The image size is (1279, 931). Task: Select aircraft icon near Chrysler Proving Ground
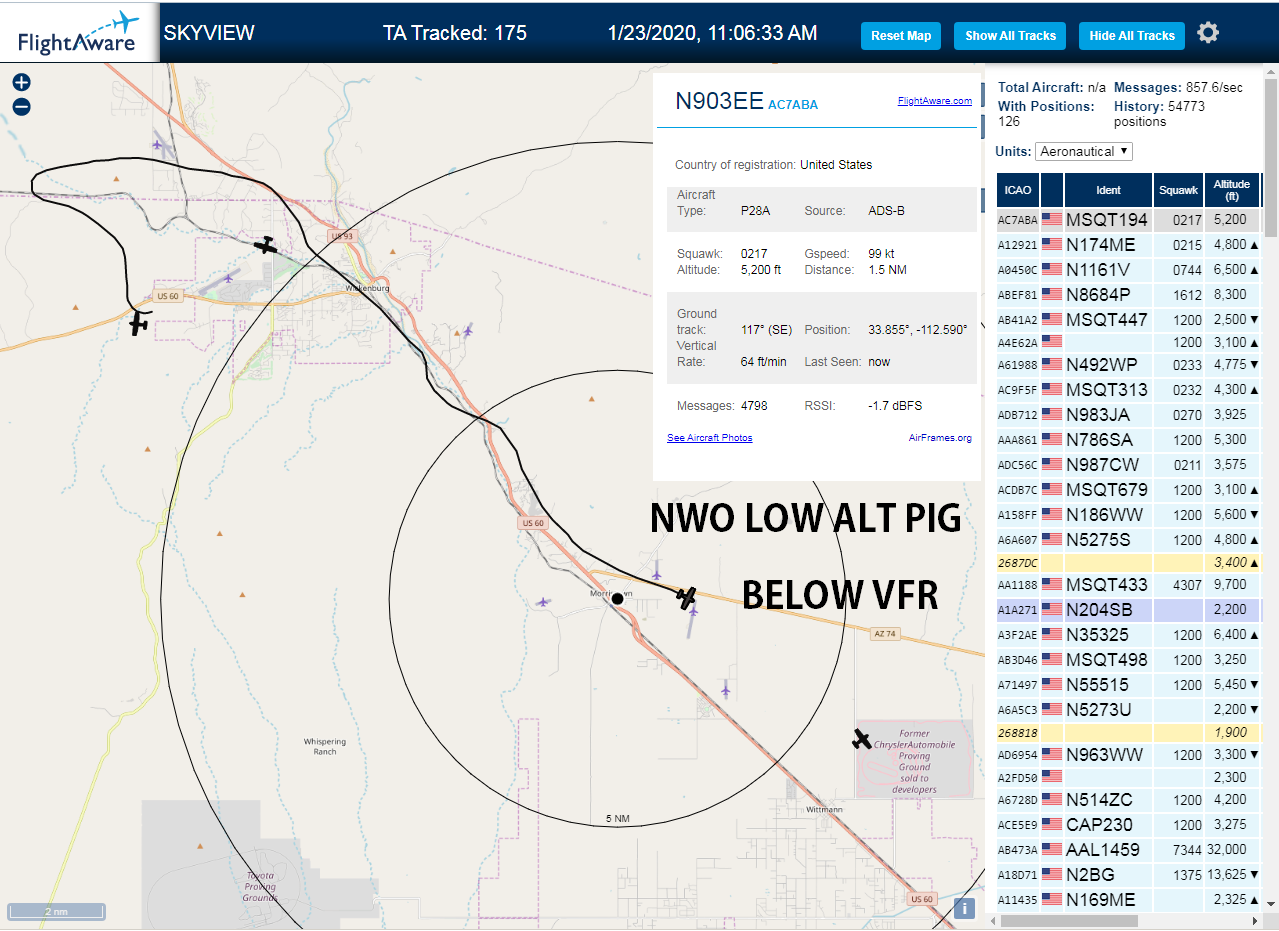tap(862, 739)
